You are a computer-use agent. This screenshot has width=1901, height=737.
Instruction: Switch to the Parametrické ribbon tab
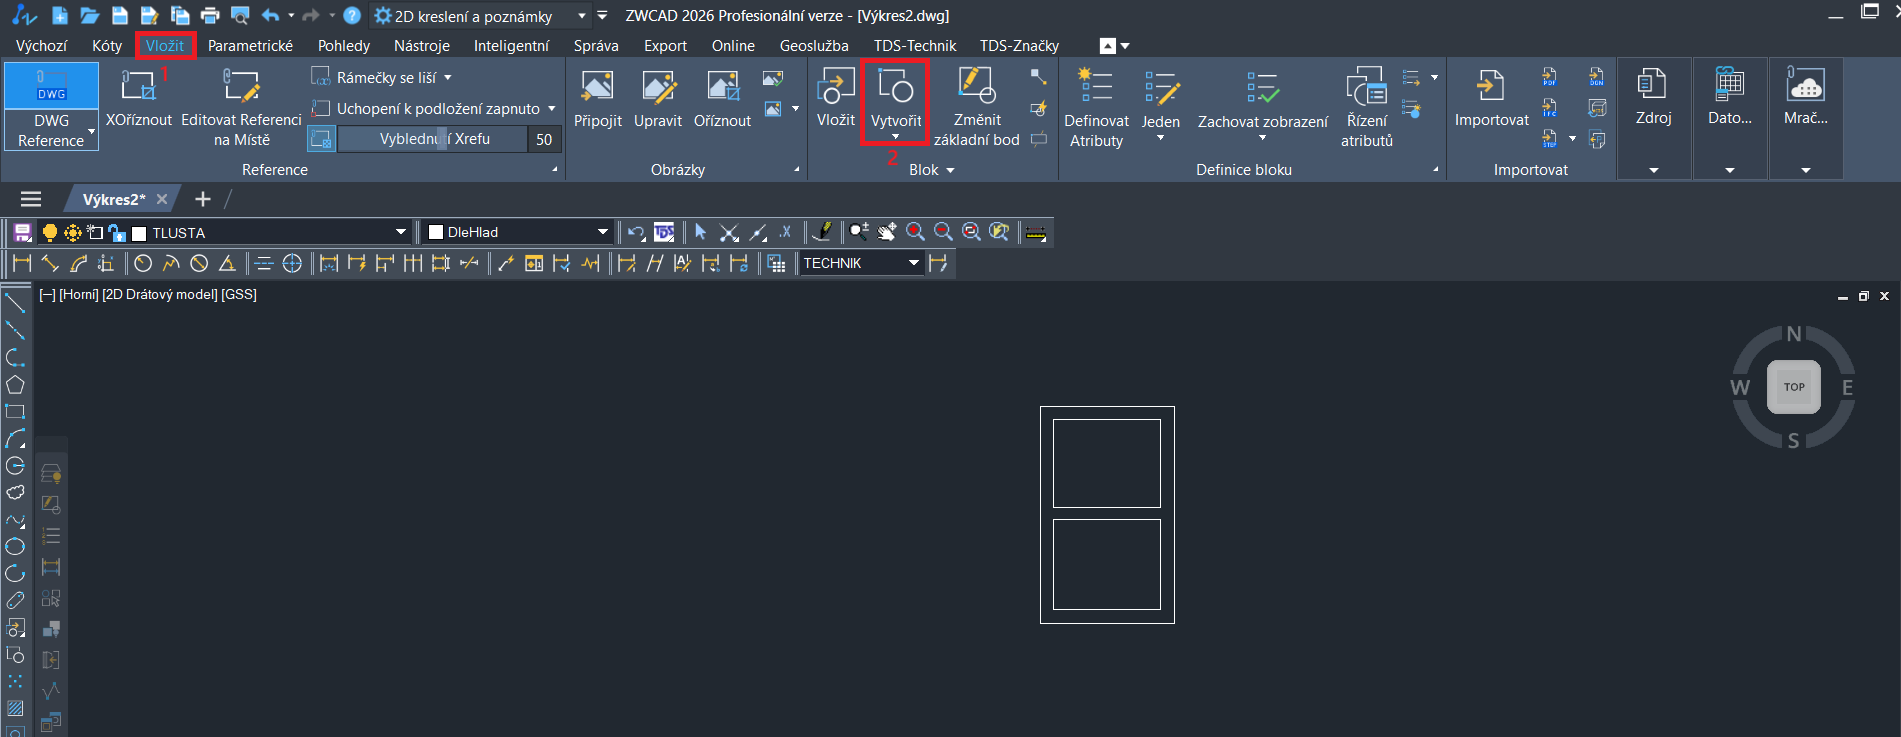(x=250, y=46)
